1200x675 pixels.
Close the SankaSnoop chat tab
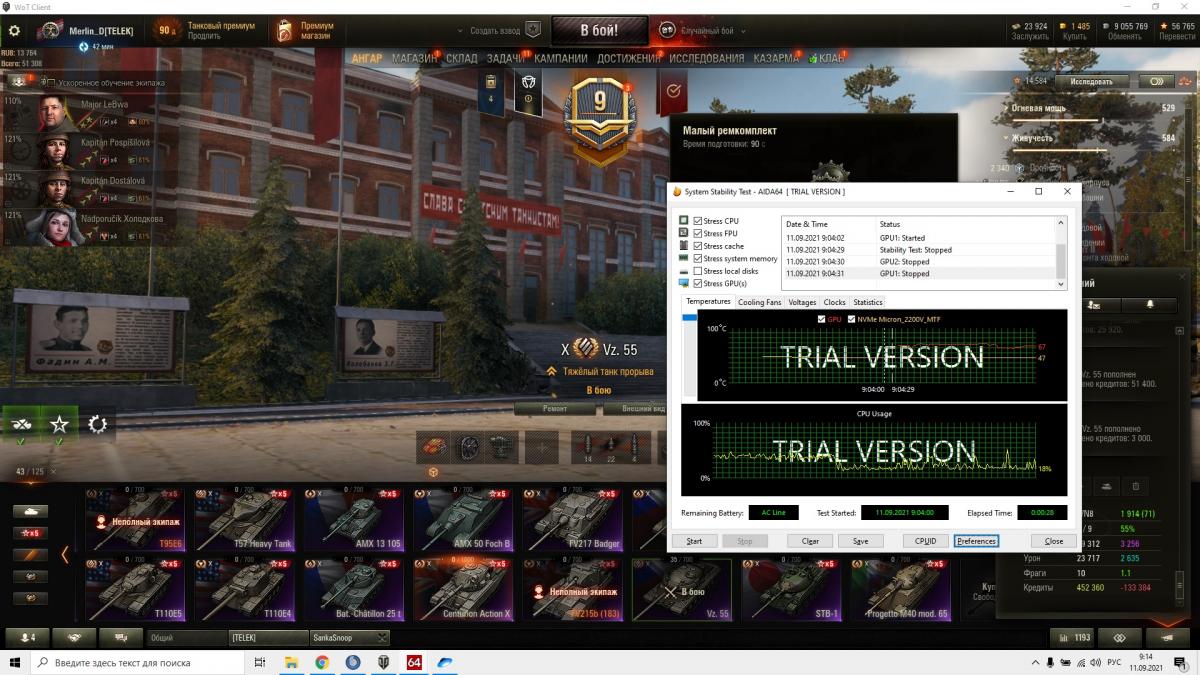click(x=381, y=637)
